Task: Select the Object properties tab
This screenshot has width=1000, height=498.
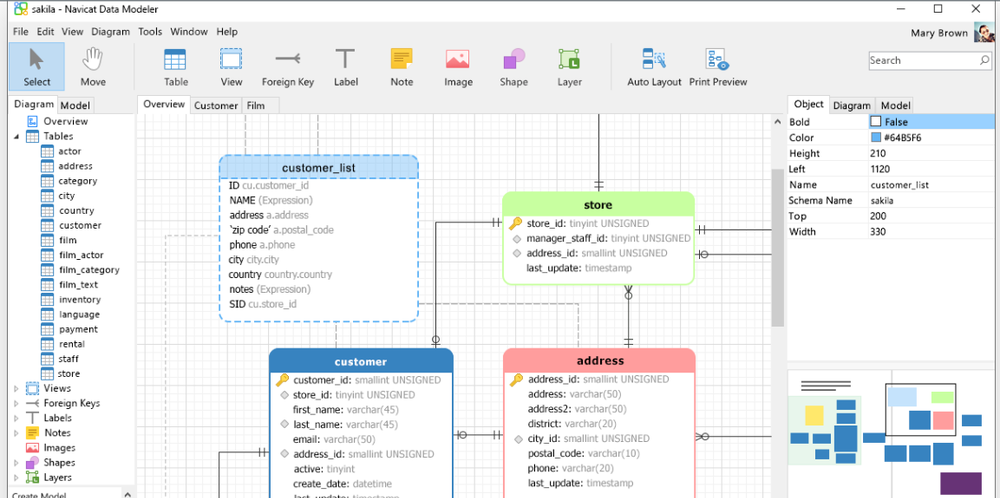Action: 808,105
